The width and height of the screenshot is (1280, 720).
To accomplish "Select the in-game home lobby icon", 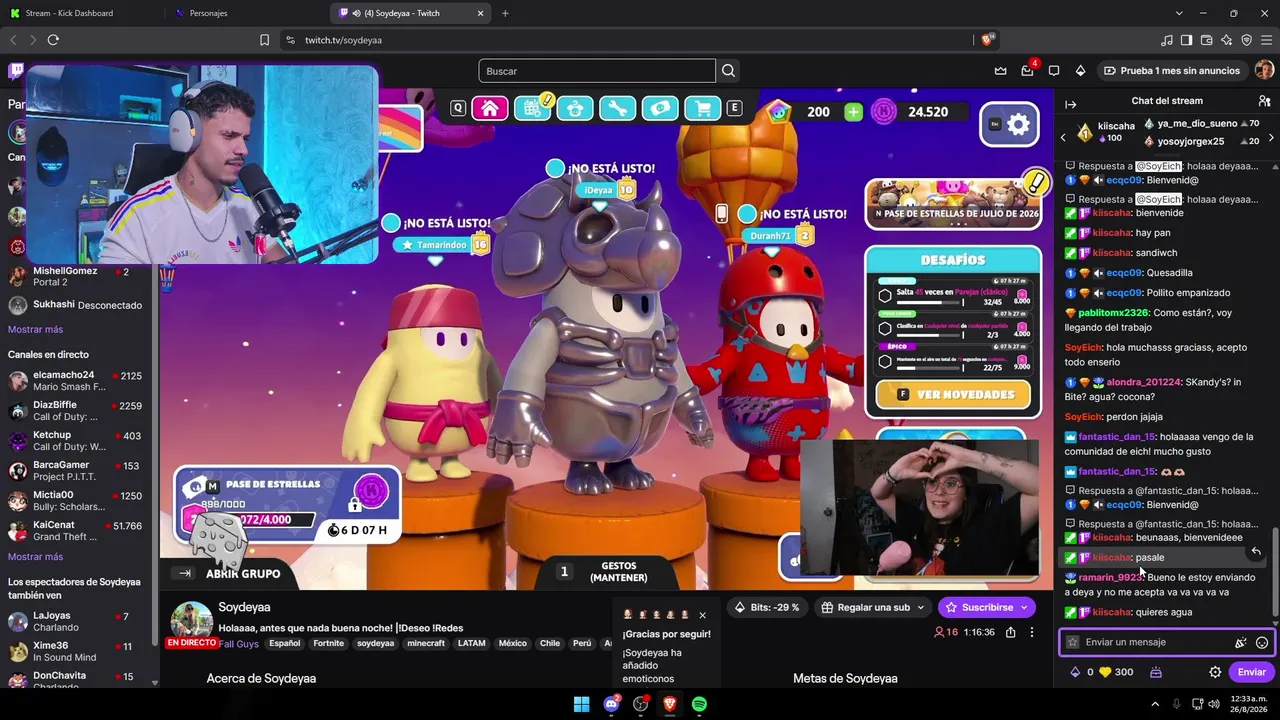I will [490, 109].
